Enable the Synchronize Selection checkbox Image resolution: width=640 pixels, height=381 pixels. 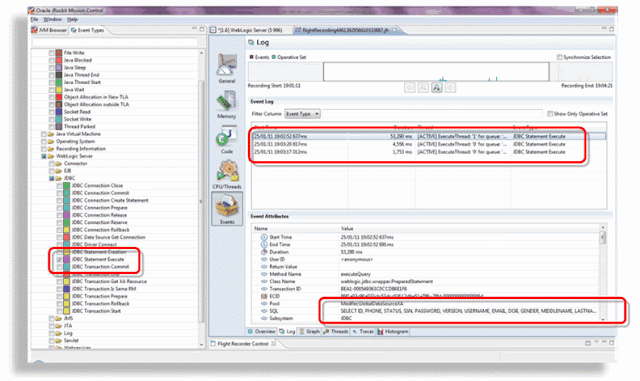[x=559, y=57]
